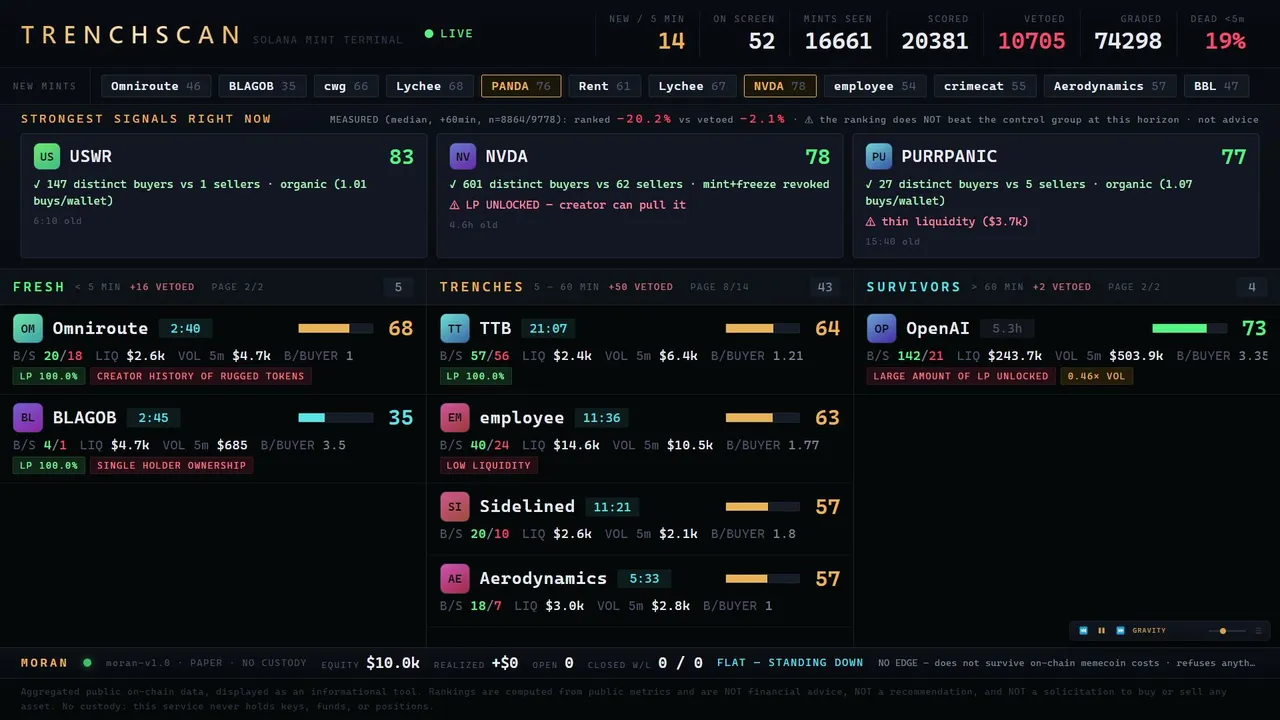
Task: Click the Aerodynamics token name in Trenches
Action: click(x=543, y=578)
